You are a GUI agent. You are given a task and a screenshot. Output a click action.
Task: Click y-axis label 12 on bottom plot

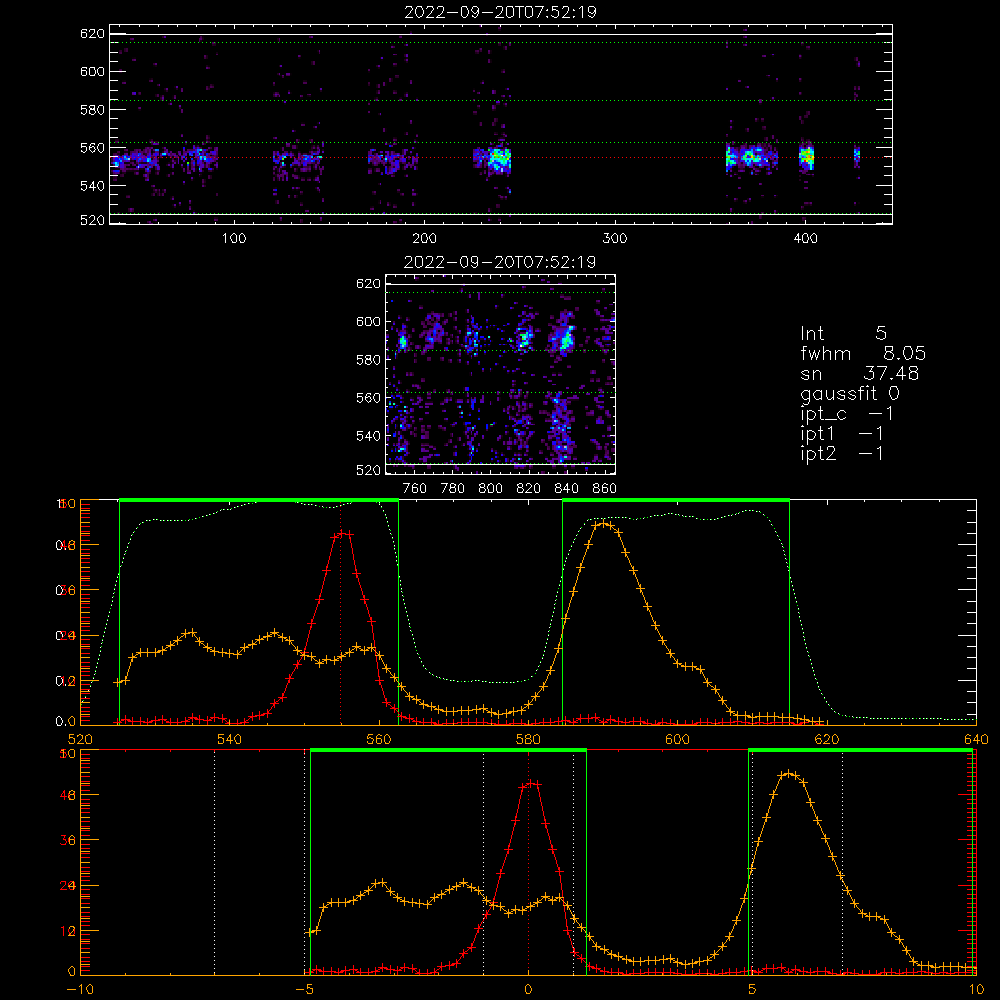pos(68,931)
